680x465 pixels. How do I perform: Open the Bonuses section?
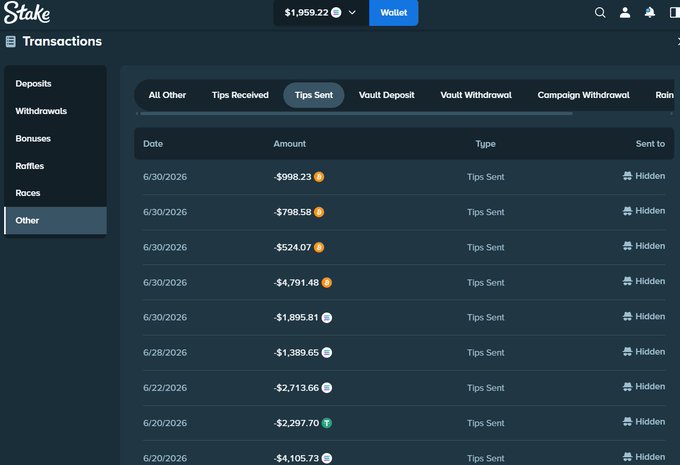[55, 138]
